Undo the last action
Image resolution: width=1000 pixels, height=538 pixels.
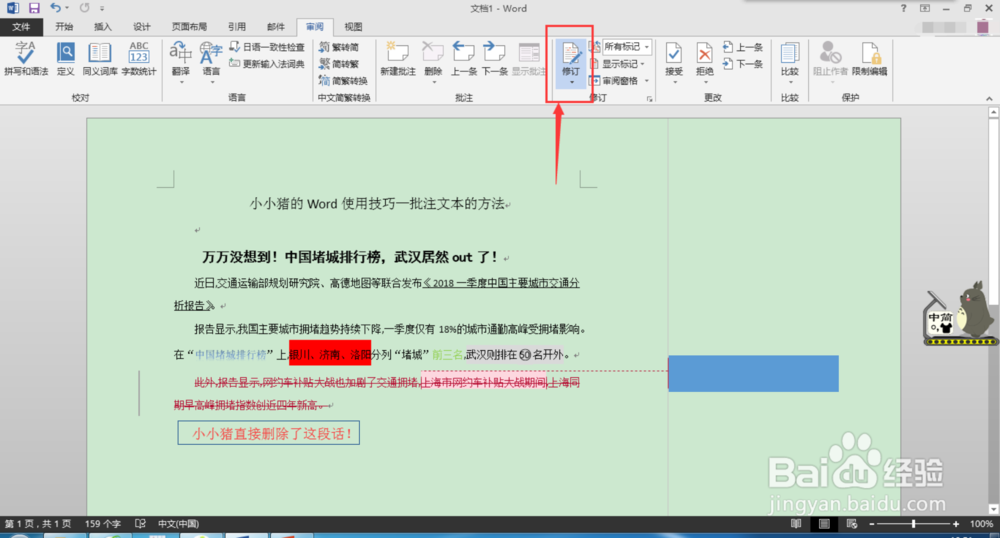pyautogui.click(x=55, y=8)
